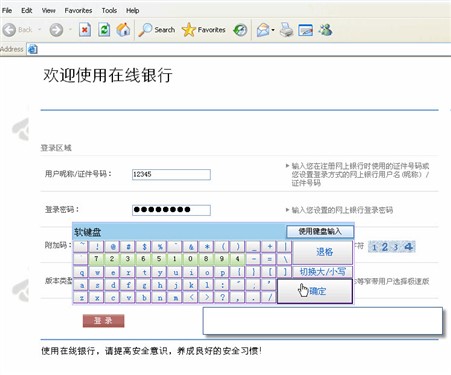451x375 pixels.
Task: Open the Help menu
Action: (132, 11)
